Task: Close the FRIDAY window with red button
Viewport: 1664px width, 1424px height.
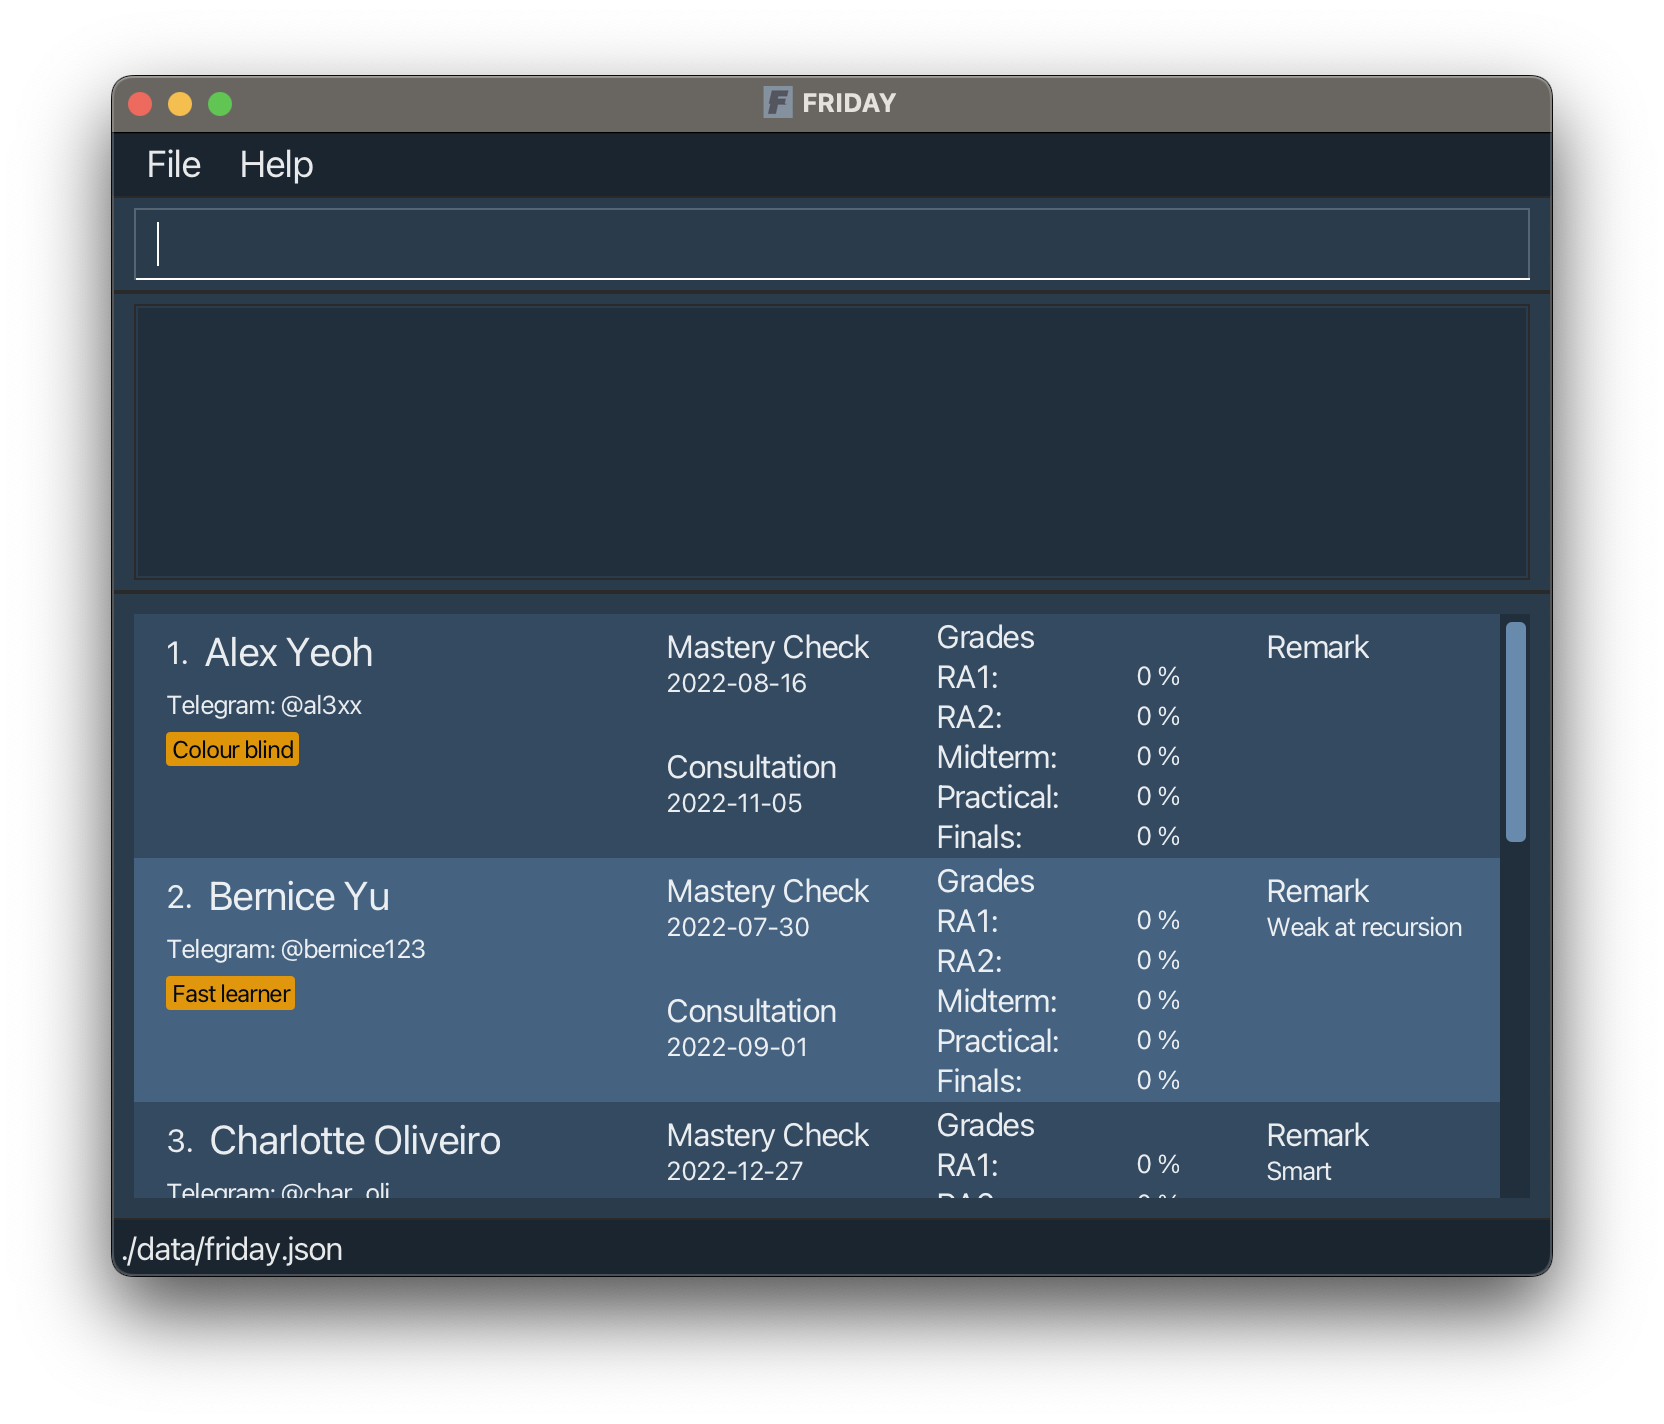Action: coord(140,104)
